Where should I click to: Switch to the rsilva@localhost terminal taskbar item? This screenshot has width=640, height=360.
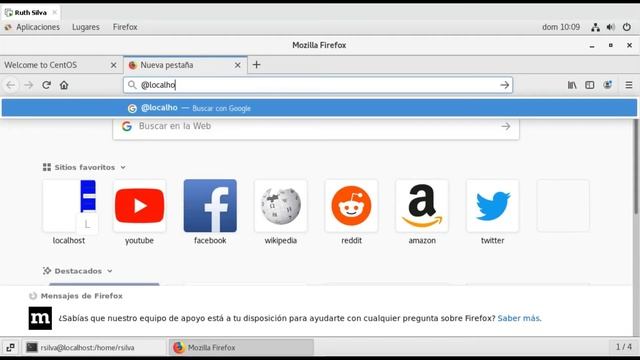(x=94, y=347)
